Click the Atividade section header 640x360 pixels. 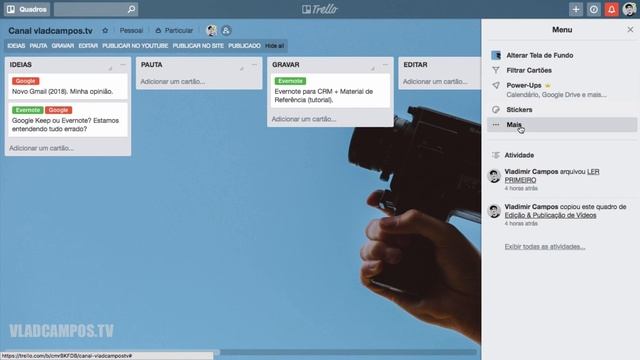(519, 155)
